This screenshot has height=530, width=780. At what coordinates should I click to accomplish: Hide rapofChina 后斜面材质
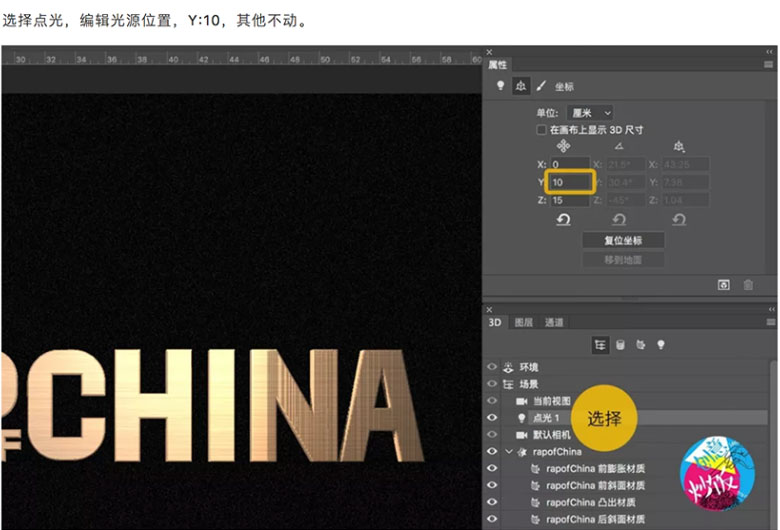pos(491,519)
